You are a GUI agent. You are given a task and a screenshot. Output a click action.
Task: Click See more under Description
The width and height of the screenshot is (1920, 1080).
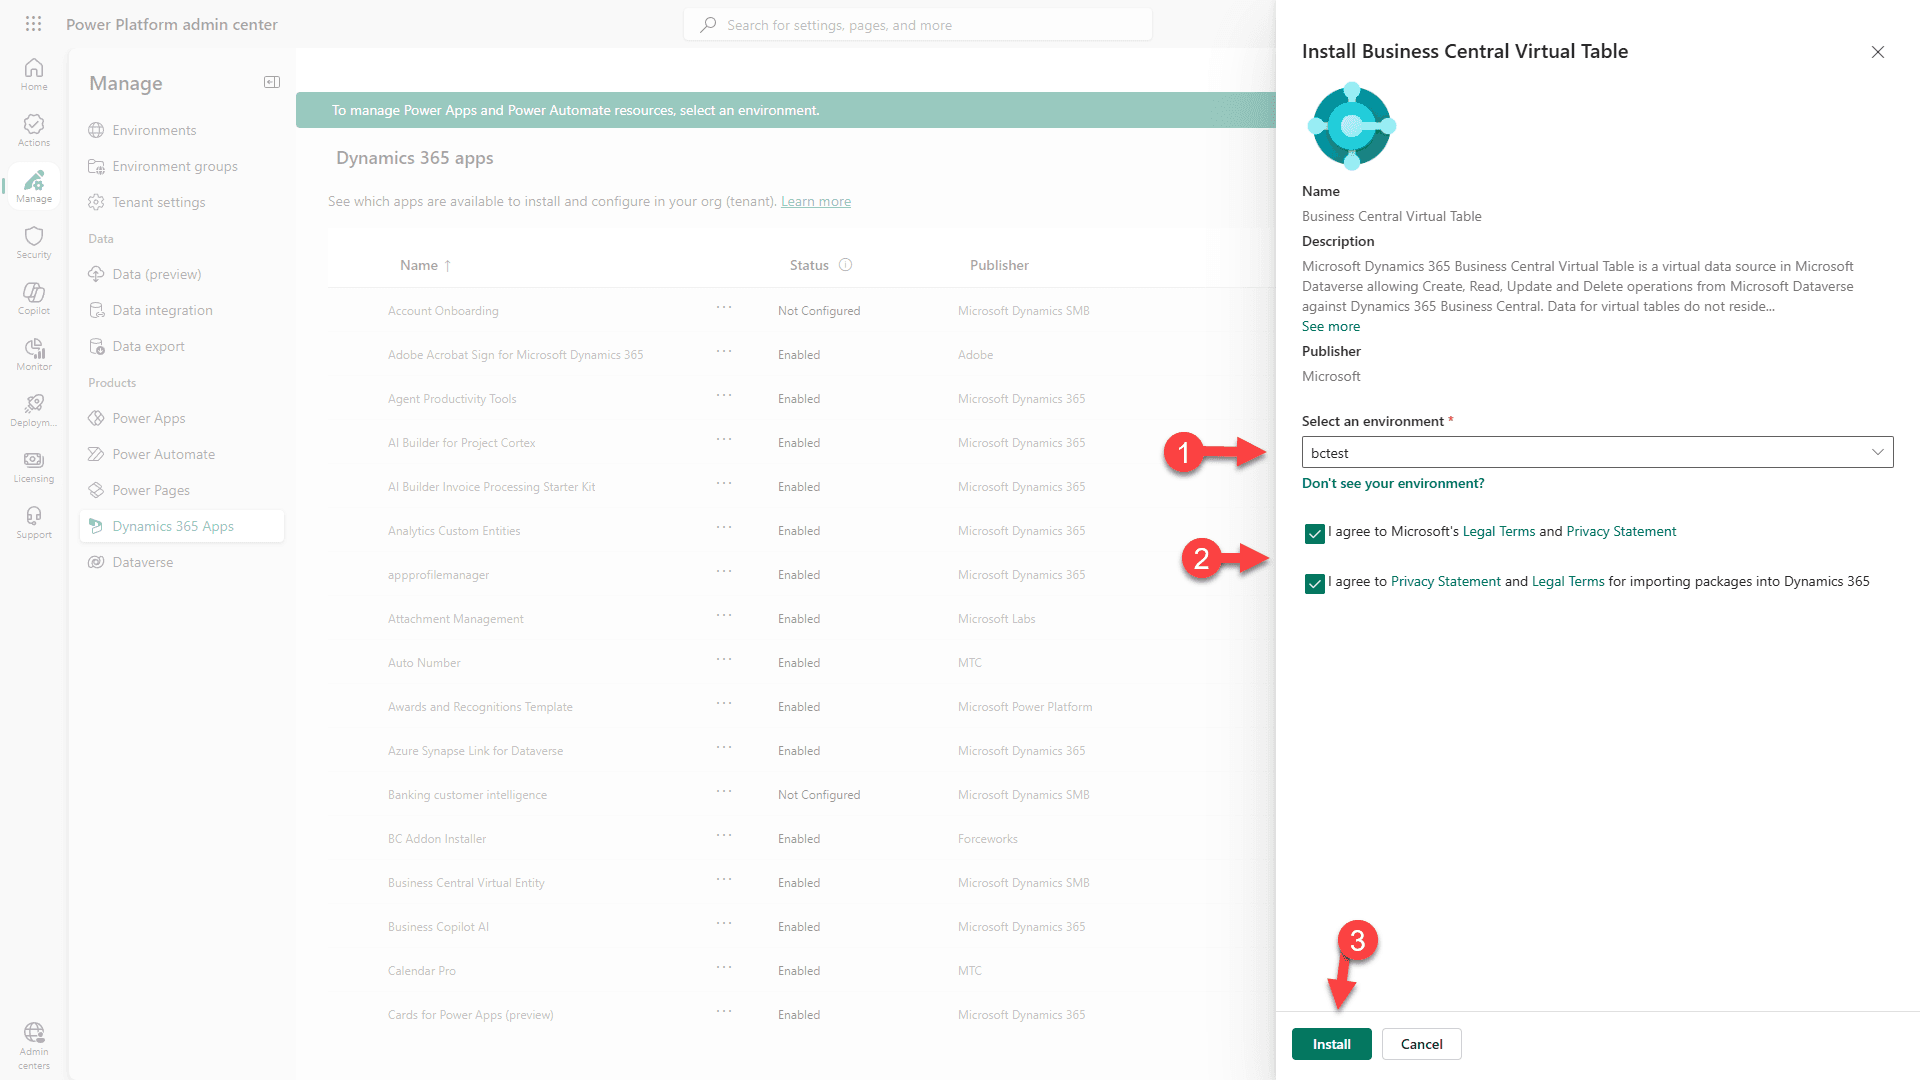click(x=1330, y=326)
